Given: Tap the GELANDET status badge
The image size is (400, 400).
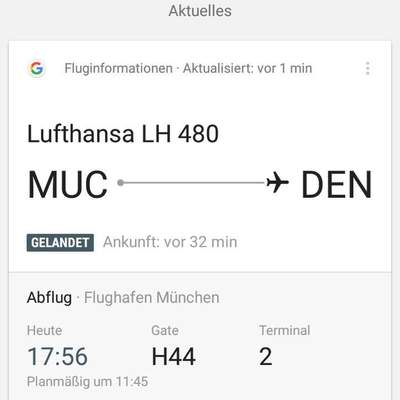Looking at the screenshot, I should click(x=60, y=243).
